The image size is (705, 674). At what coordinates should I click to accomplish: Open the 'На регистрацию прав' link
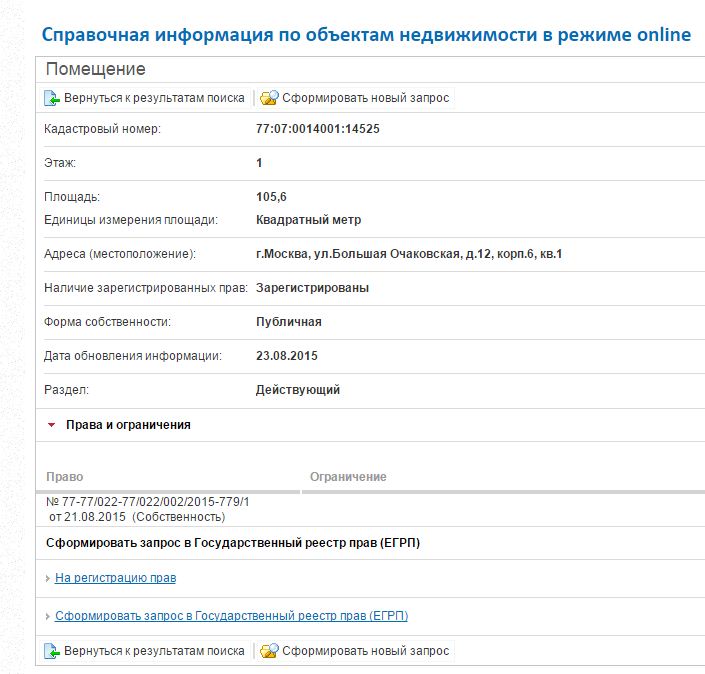pyautogui.click(x=115, y=578)
